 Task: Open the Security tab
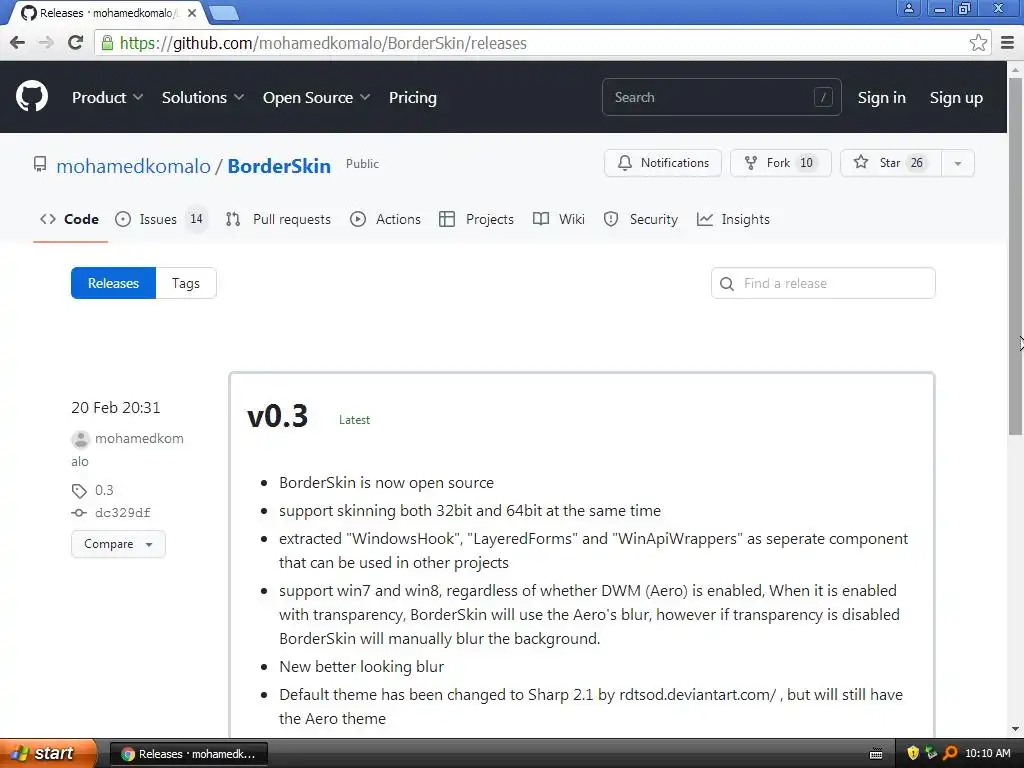coord(641,219)
